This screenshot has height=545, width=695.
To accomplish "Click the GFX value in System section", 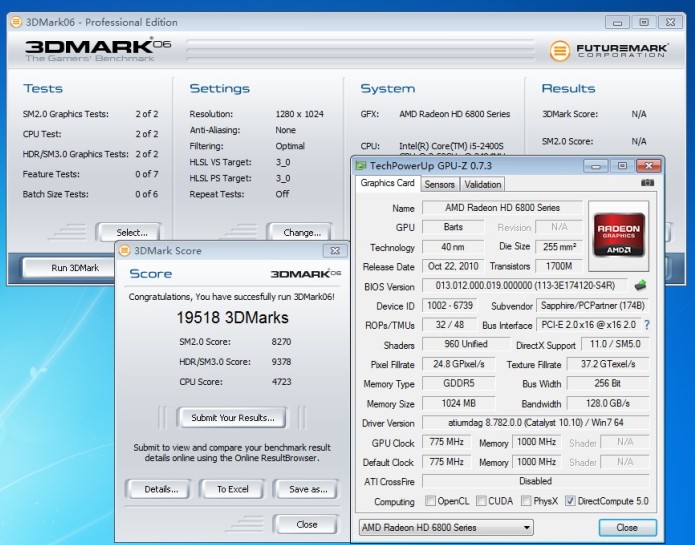I will (x=455, y=114).
